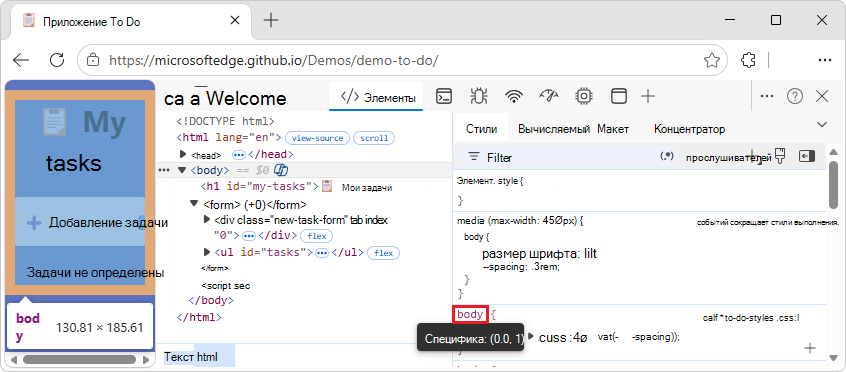
Task: Click the body selector in styles
Action: click(470, 314)
